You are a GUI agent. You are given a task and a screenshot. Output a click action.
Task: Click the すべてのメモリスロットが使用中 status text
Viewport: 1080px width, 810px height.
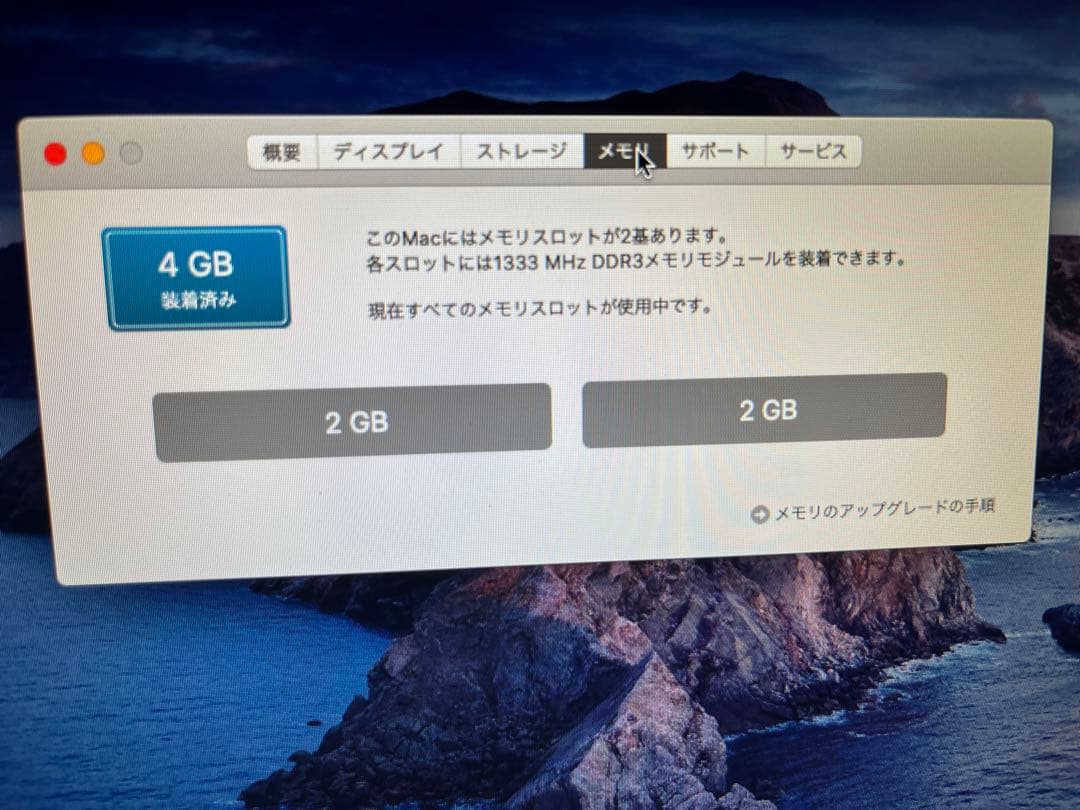click(x=541, y=308)
